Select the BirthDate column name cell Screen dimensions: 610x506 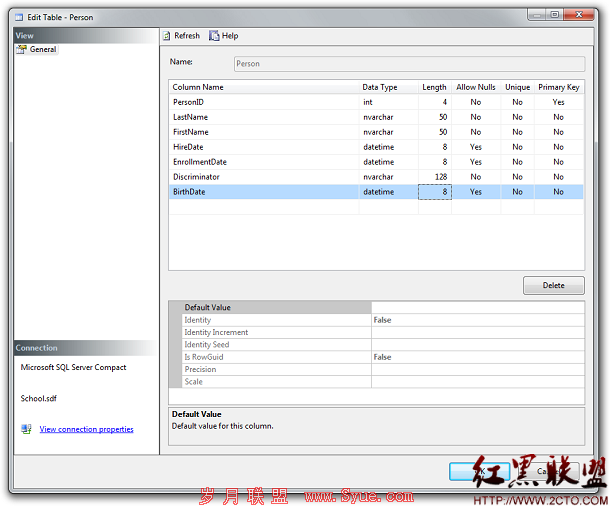[264, 192]
